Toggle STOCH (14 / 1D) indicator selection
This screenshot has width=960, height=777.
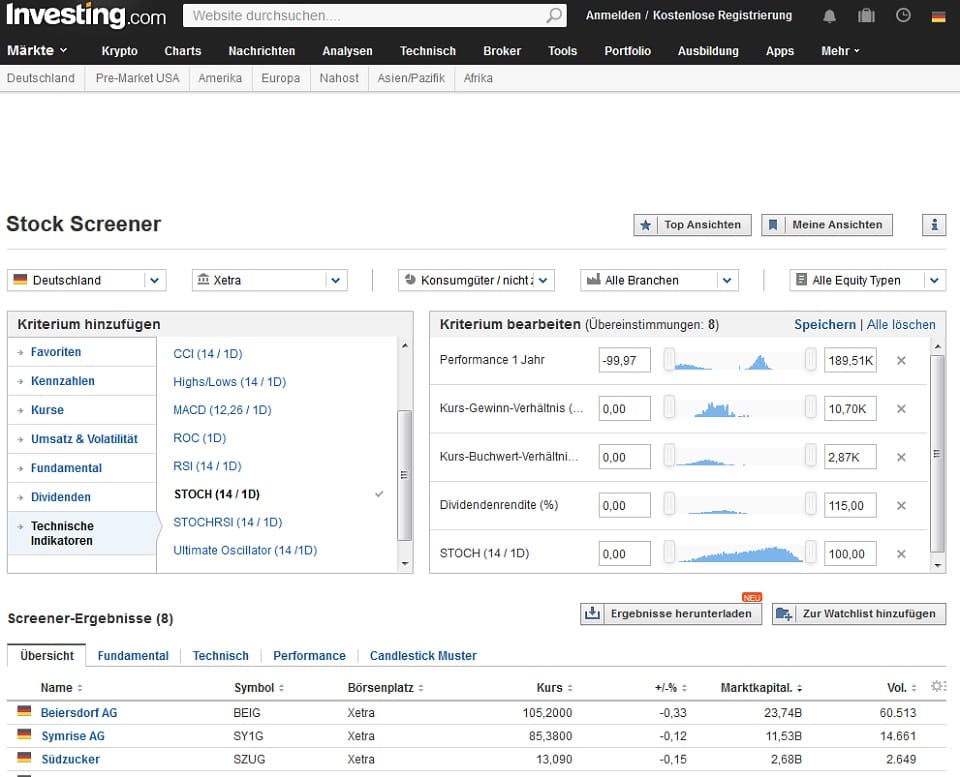pos(216,494)
